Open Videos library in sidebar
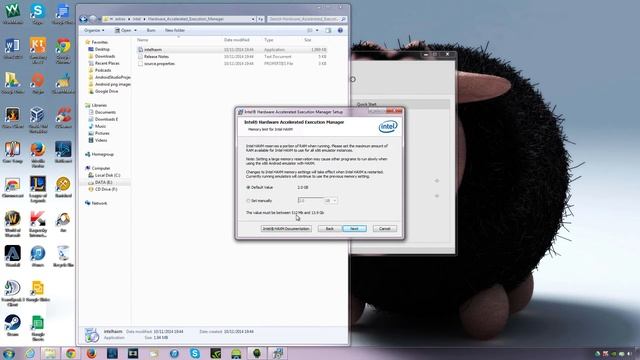 click(x=101, y=140)
